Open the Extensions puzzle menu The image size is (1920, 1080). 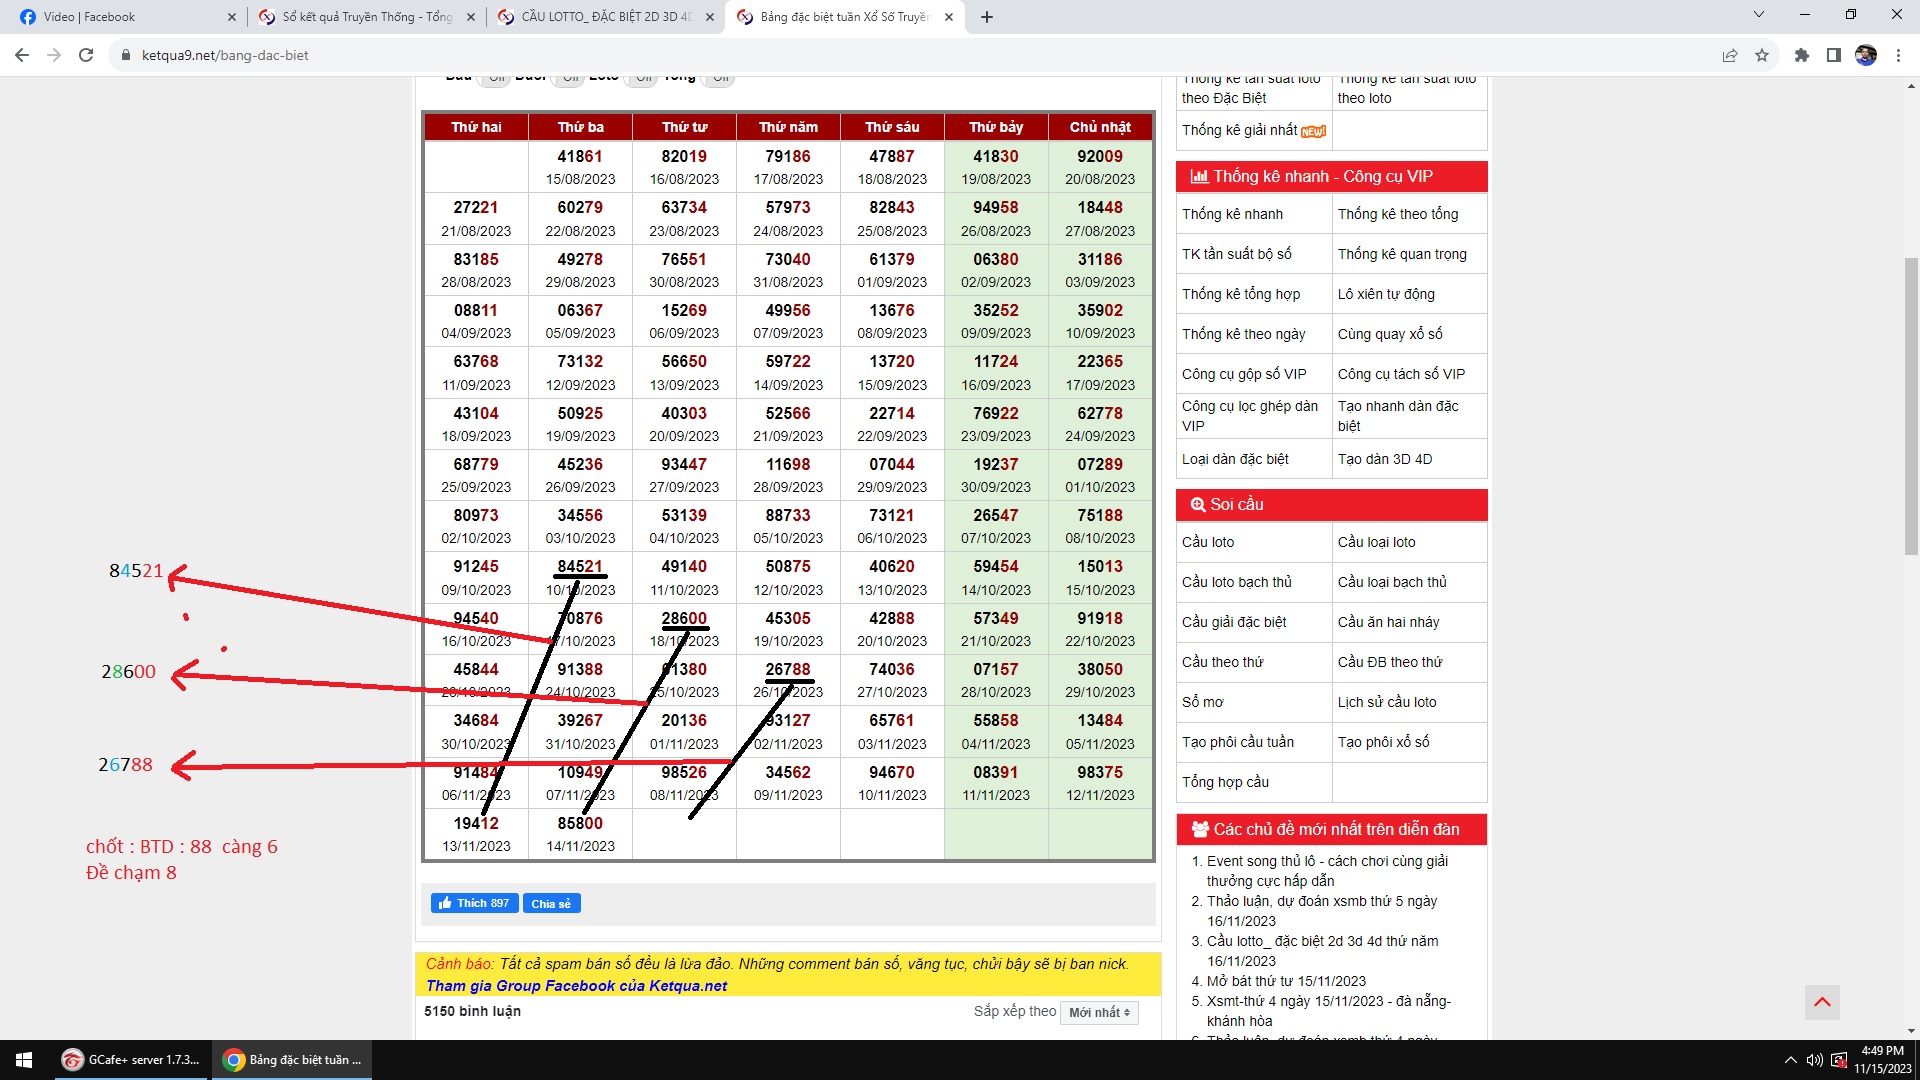1802,55
